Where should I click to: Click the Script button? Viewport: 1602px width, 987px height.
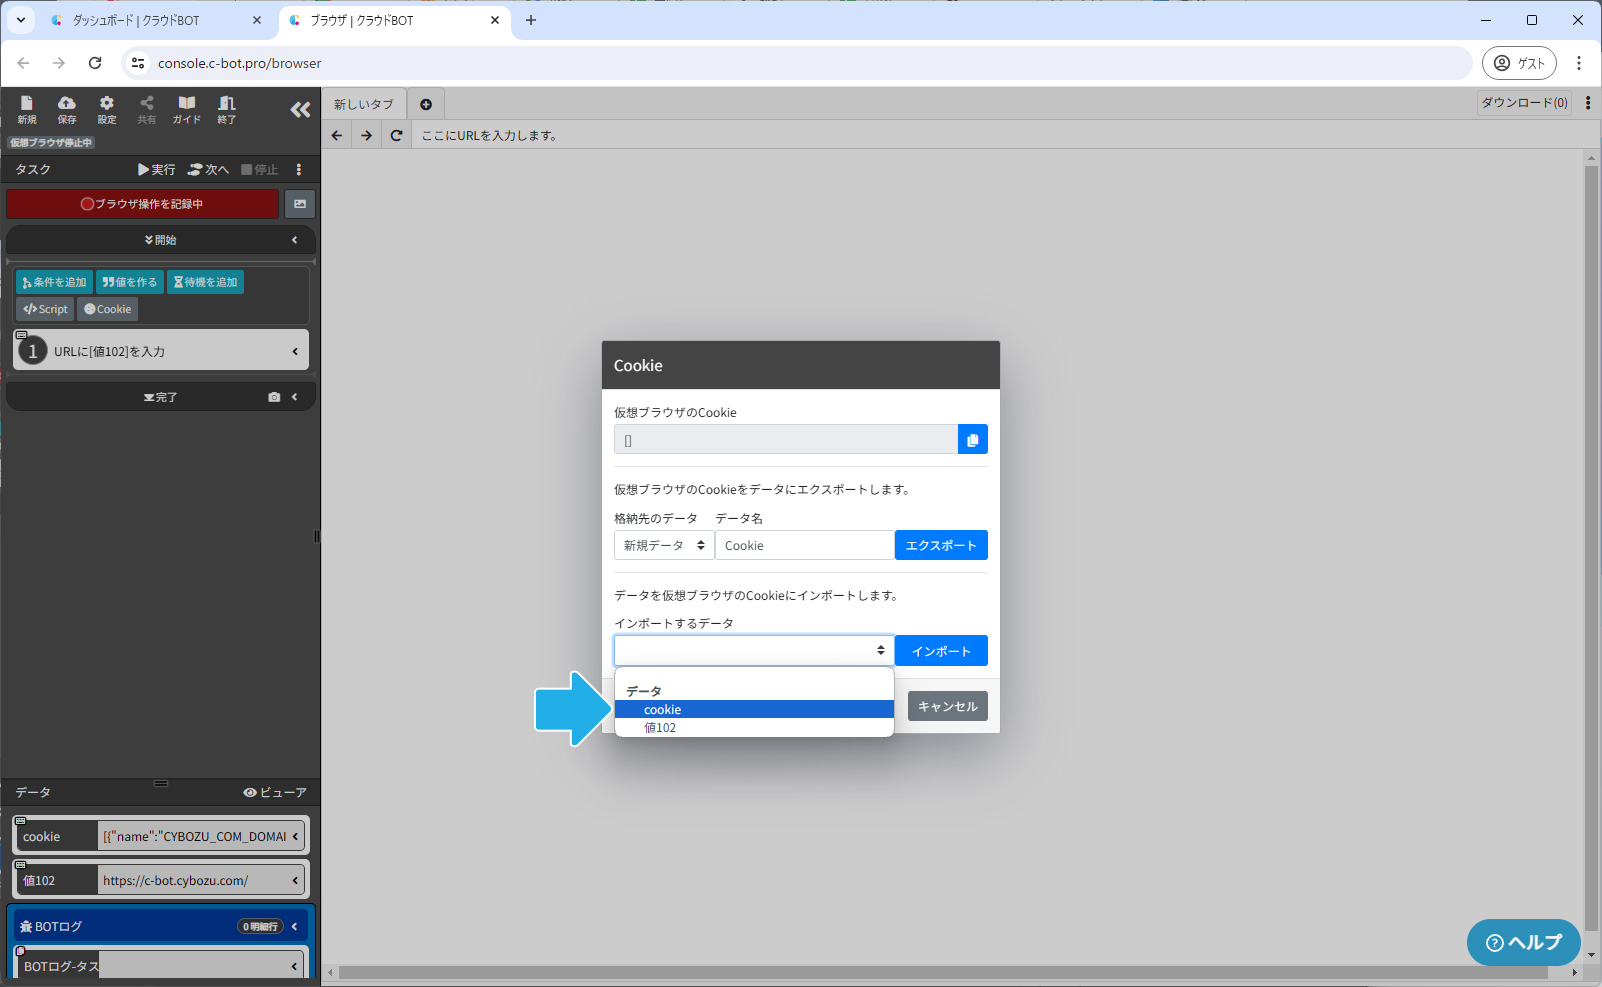click(46, 309)
